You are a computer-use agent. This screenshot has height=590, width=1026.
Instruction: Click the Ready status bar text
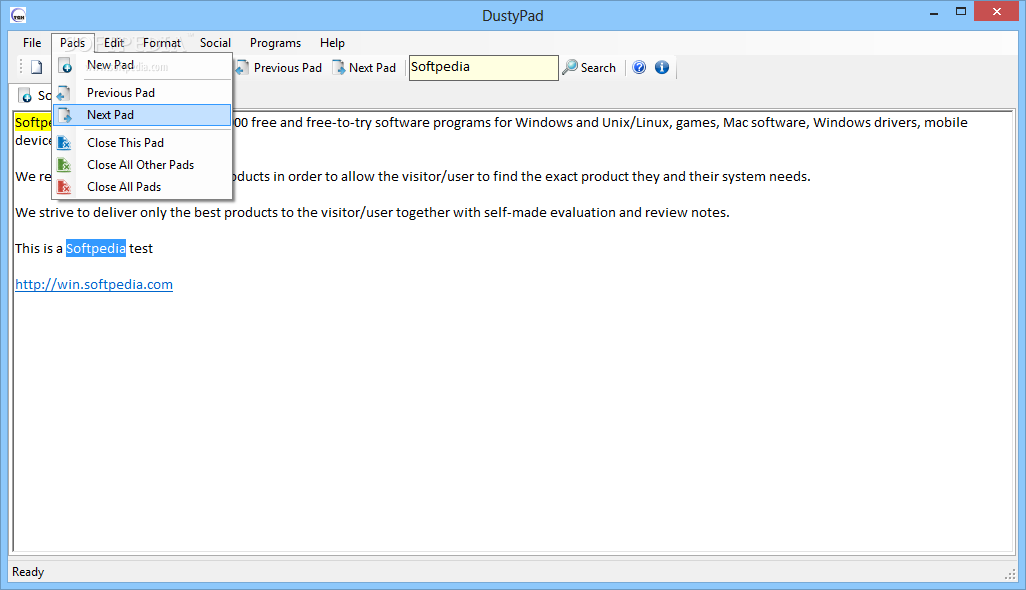28,572
